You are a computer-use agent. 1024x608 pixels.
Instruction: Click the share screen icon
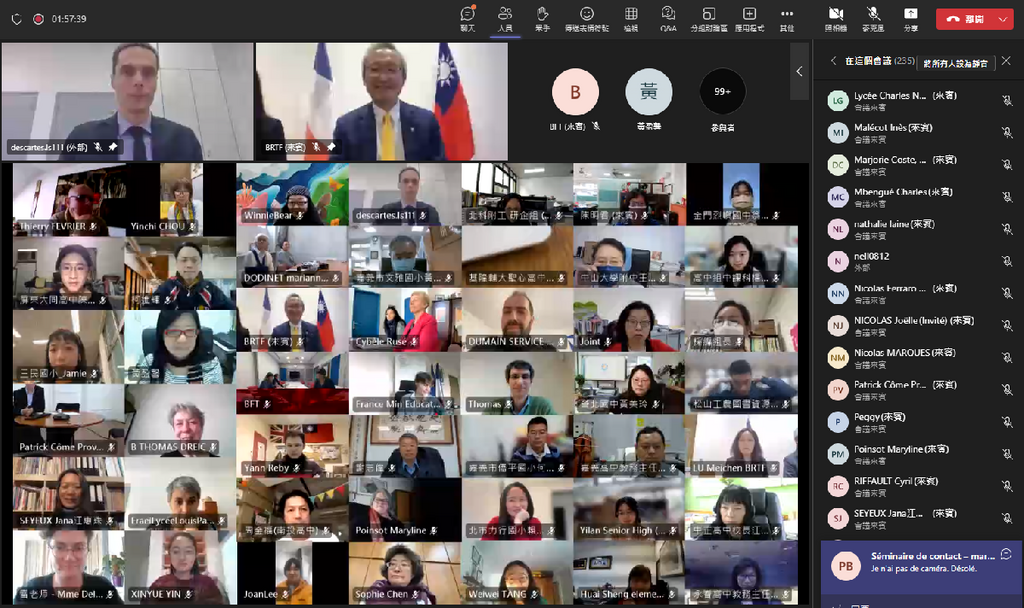[910, 17]
